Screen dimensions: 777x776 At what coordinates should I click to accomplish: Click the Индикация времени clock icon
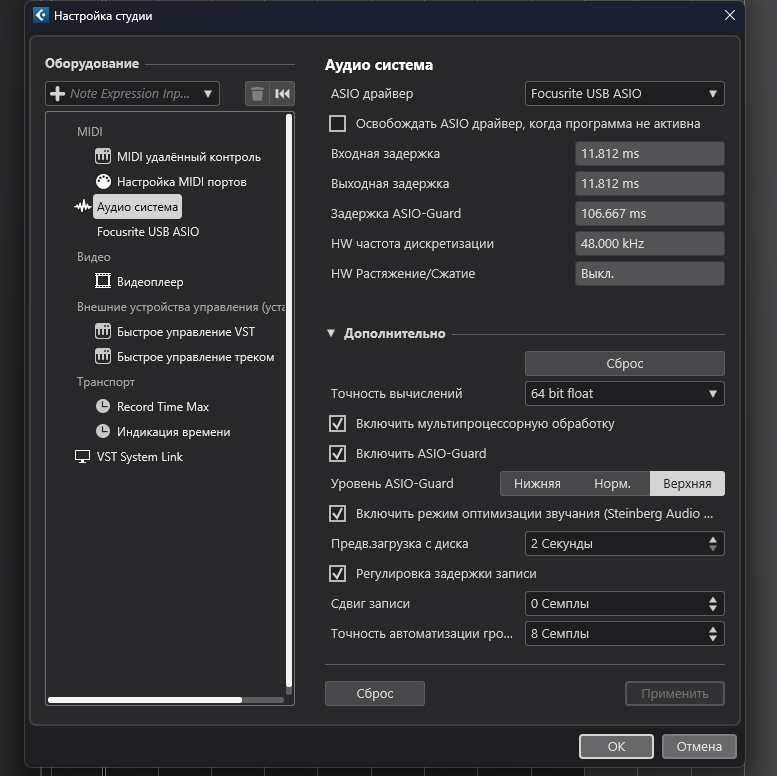tap(103, 432)
